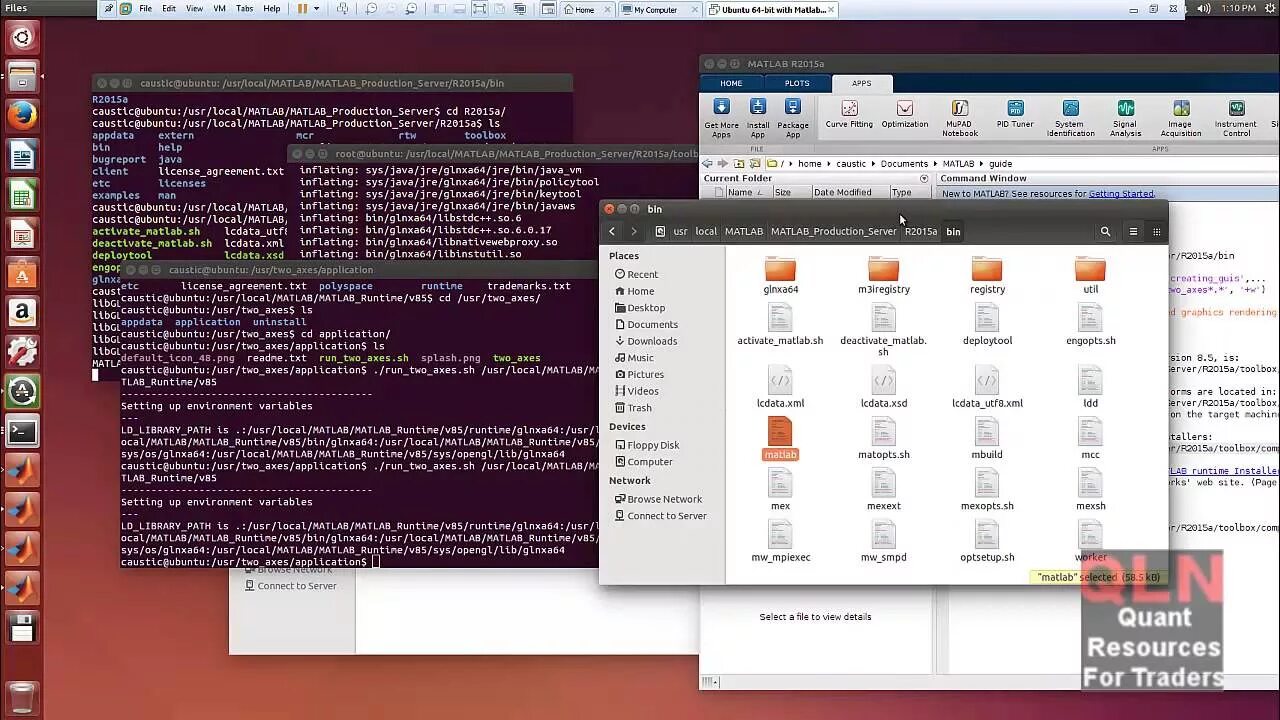Image resolution: width=1280 pixels, height=720 pixels.
Task: Open Terminal from the Ubuntu launcher
Action: (22, 431)
